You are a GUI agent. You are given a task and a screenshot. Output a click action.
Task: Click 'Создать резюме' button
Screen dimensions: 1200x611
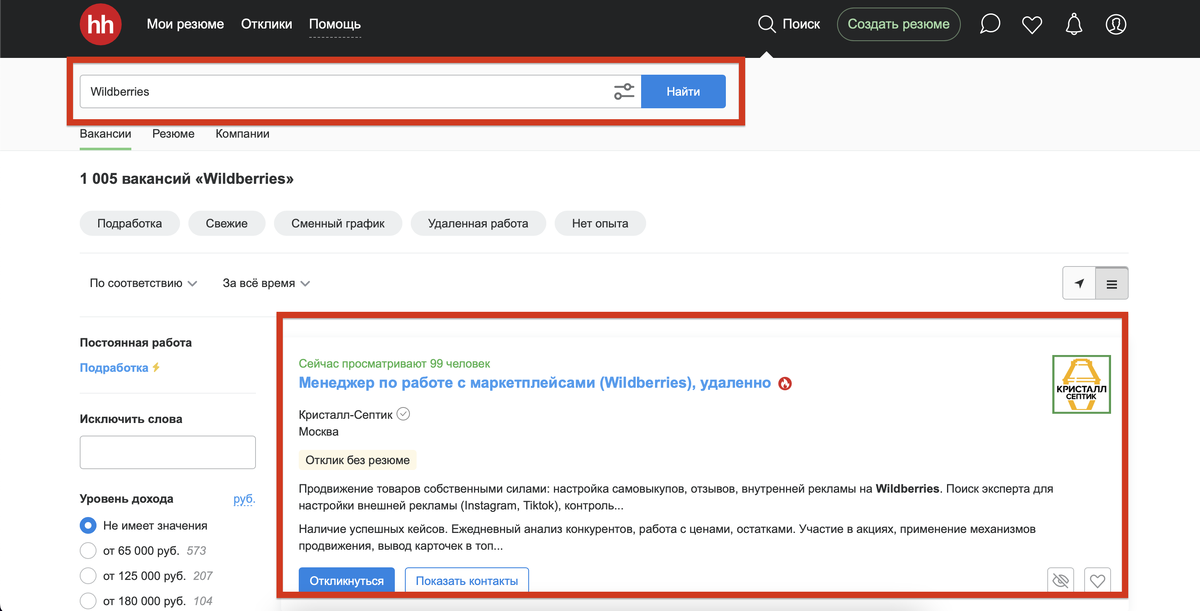pos(898,24)
